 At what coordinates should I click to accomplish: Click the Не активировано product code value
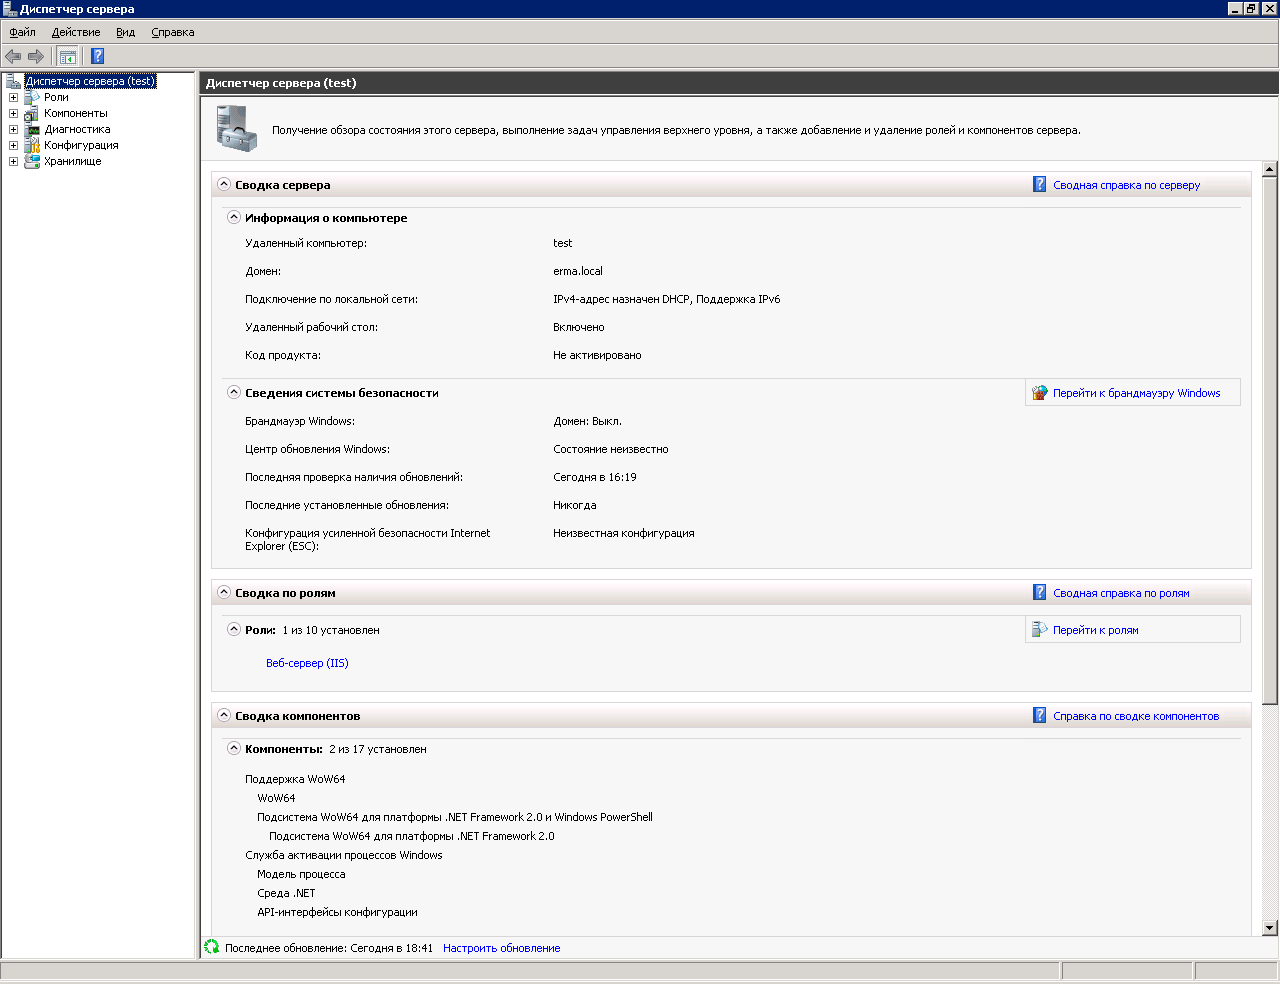[597, 355]
